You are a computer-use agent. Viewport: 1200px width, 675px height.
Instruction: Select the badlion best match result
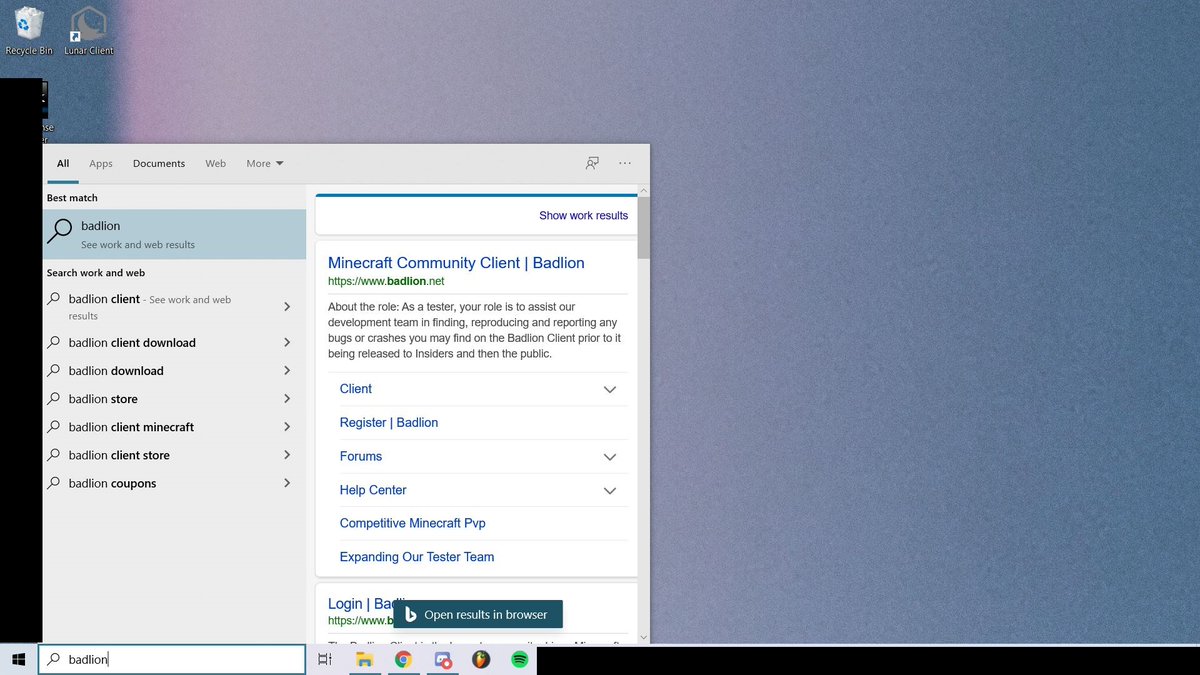[x=174, y=234]
